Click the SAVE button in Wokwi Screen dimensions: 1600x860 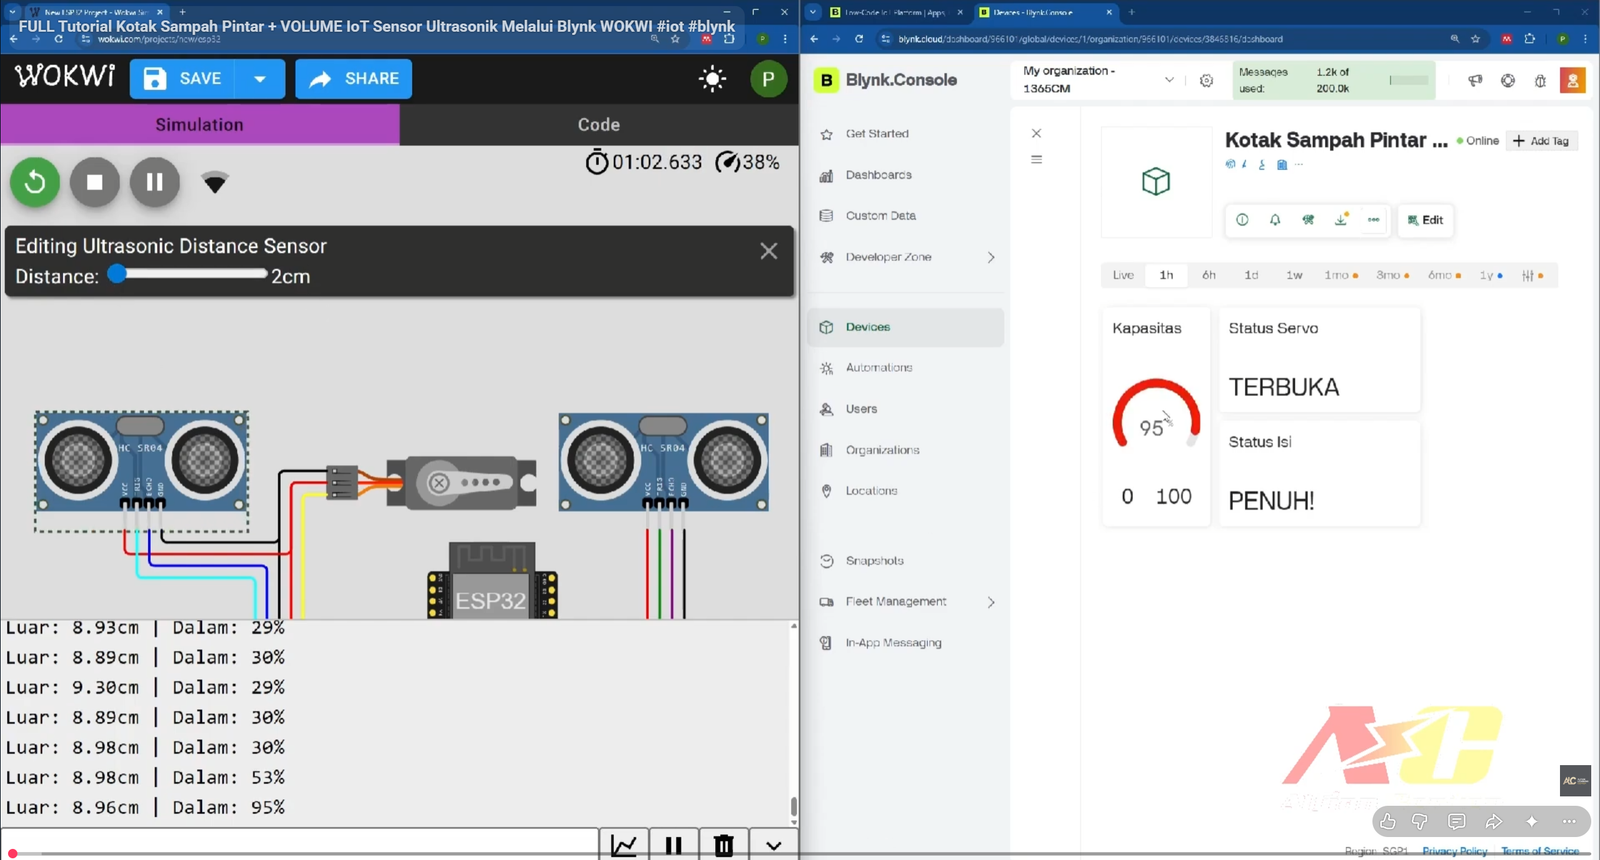click(x=183, y=79)
